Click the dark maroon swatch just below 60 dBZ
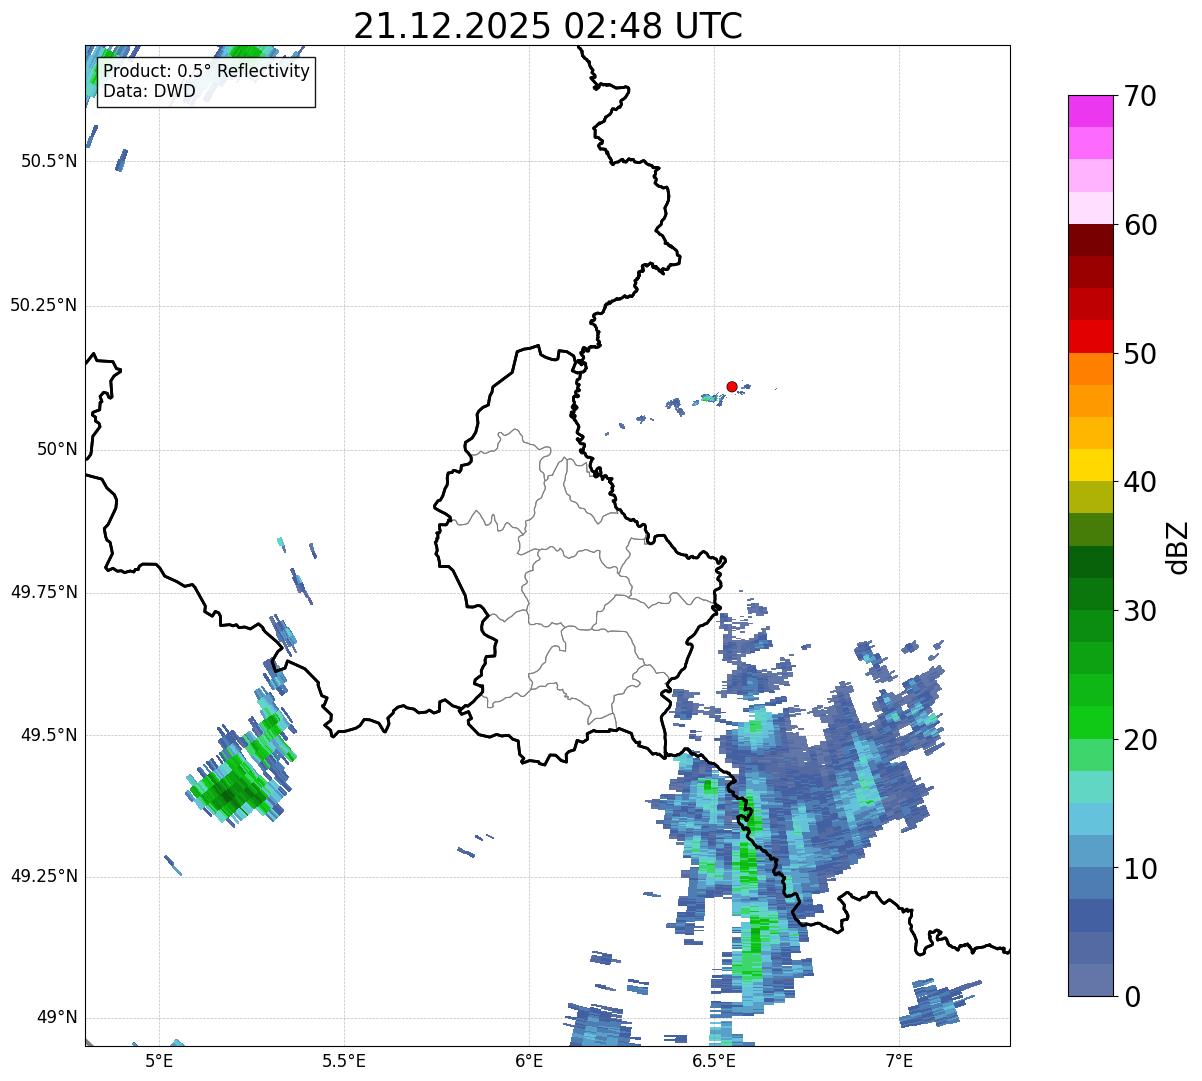This screenshot has width=1202, height=1081. pos(1091,240)
